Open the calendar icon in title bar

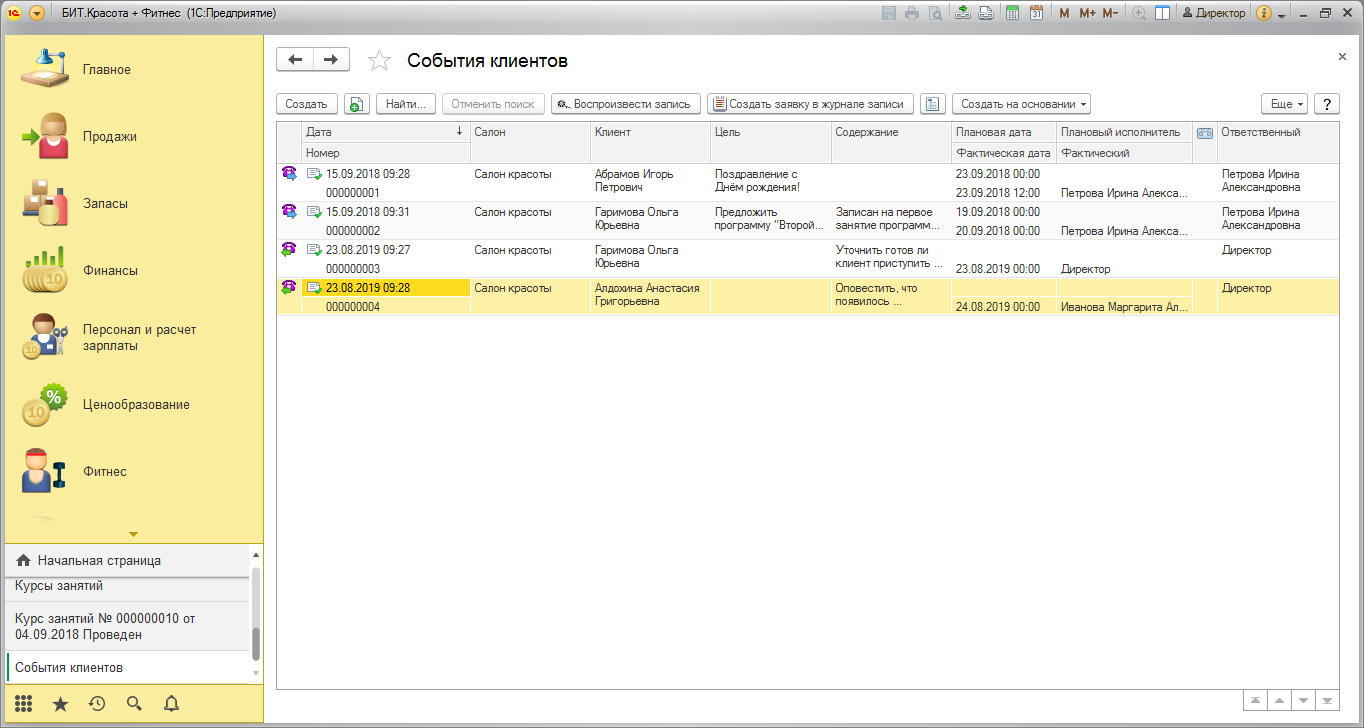pyautogui.click(x=1036, y=13)
